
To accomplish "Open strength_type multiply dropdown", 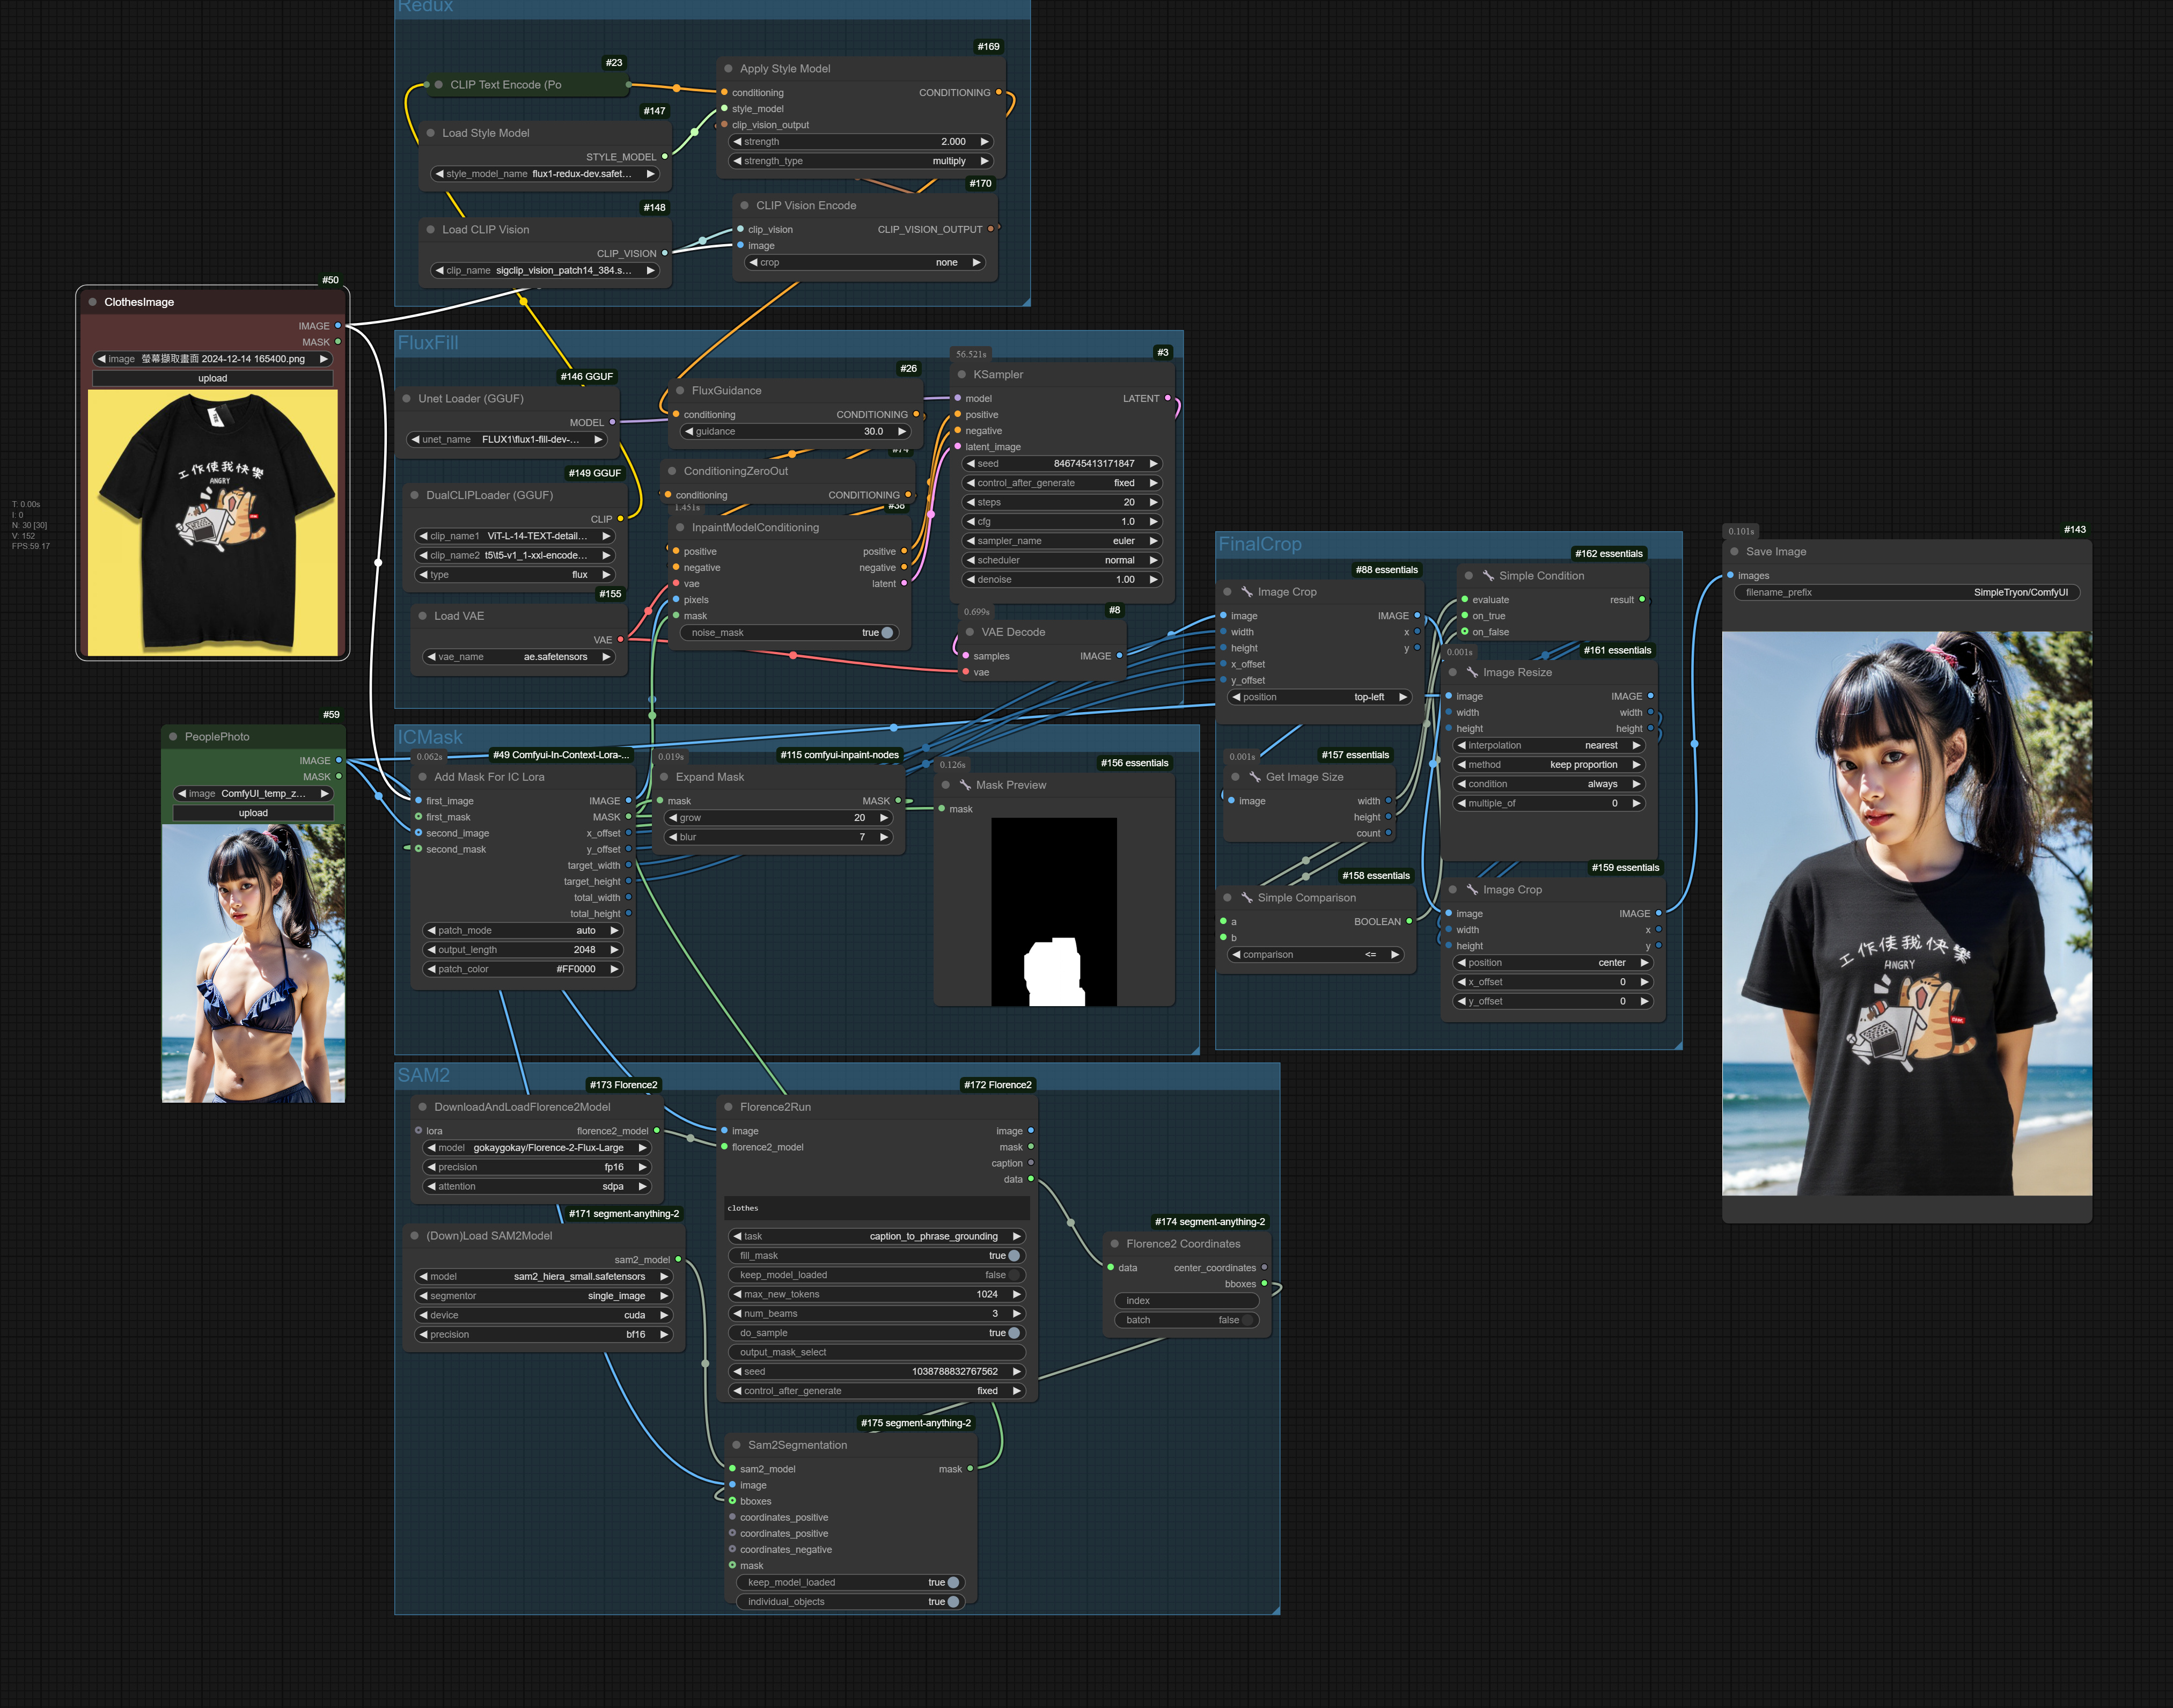I will click(x=861, y=161).
